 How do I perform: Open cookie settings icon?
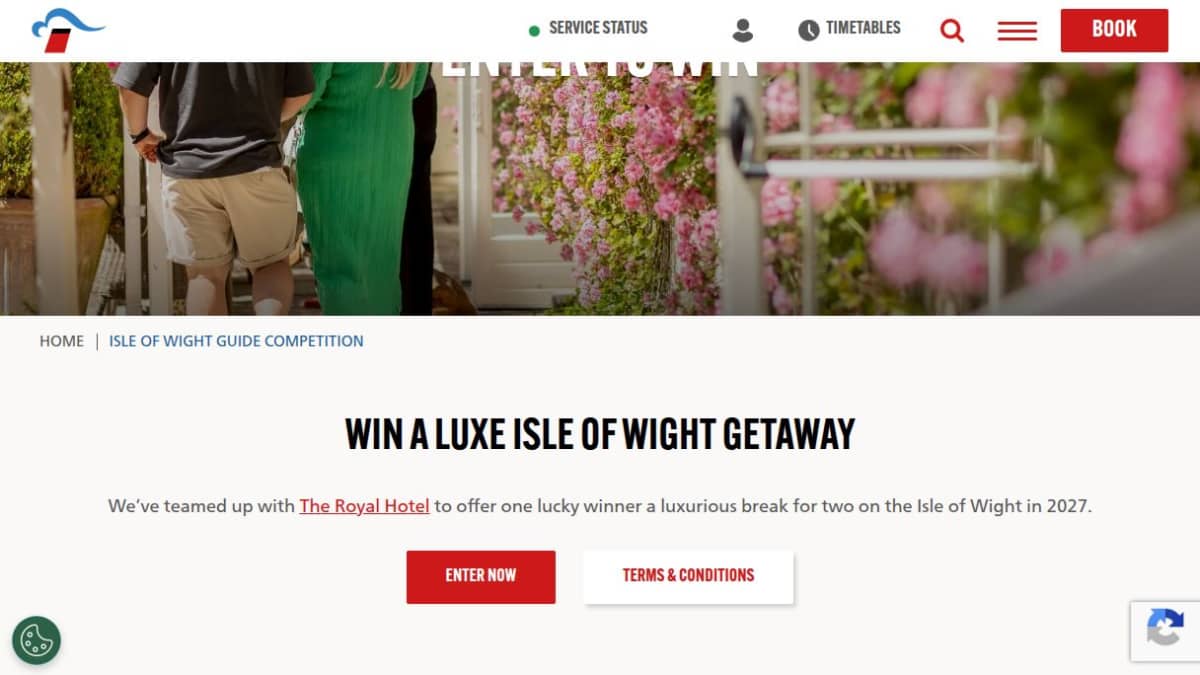pyautogui.click(x=36, y=640)
